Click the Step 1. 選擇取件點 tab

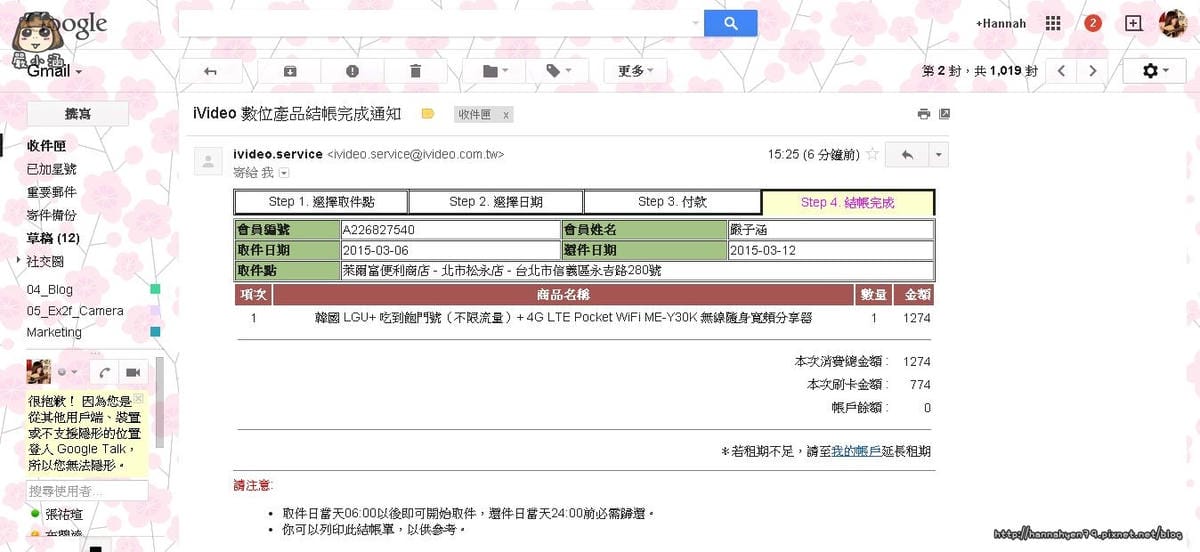[321, 202]
